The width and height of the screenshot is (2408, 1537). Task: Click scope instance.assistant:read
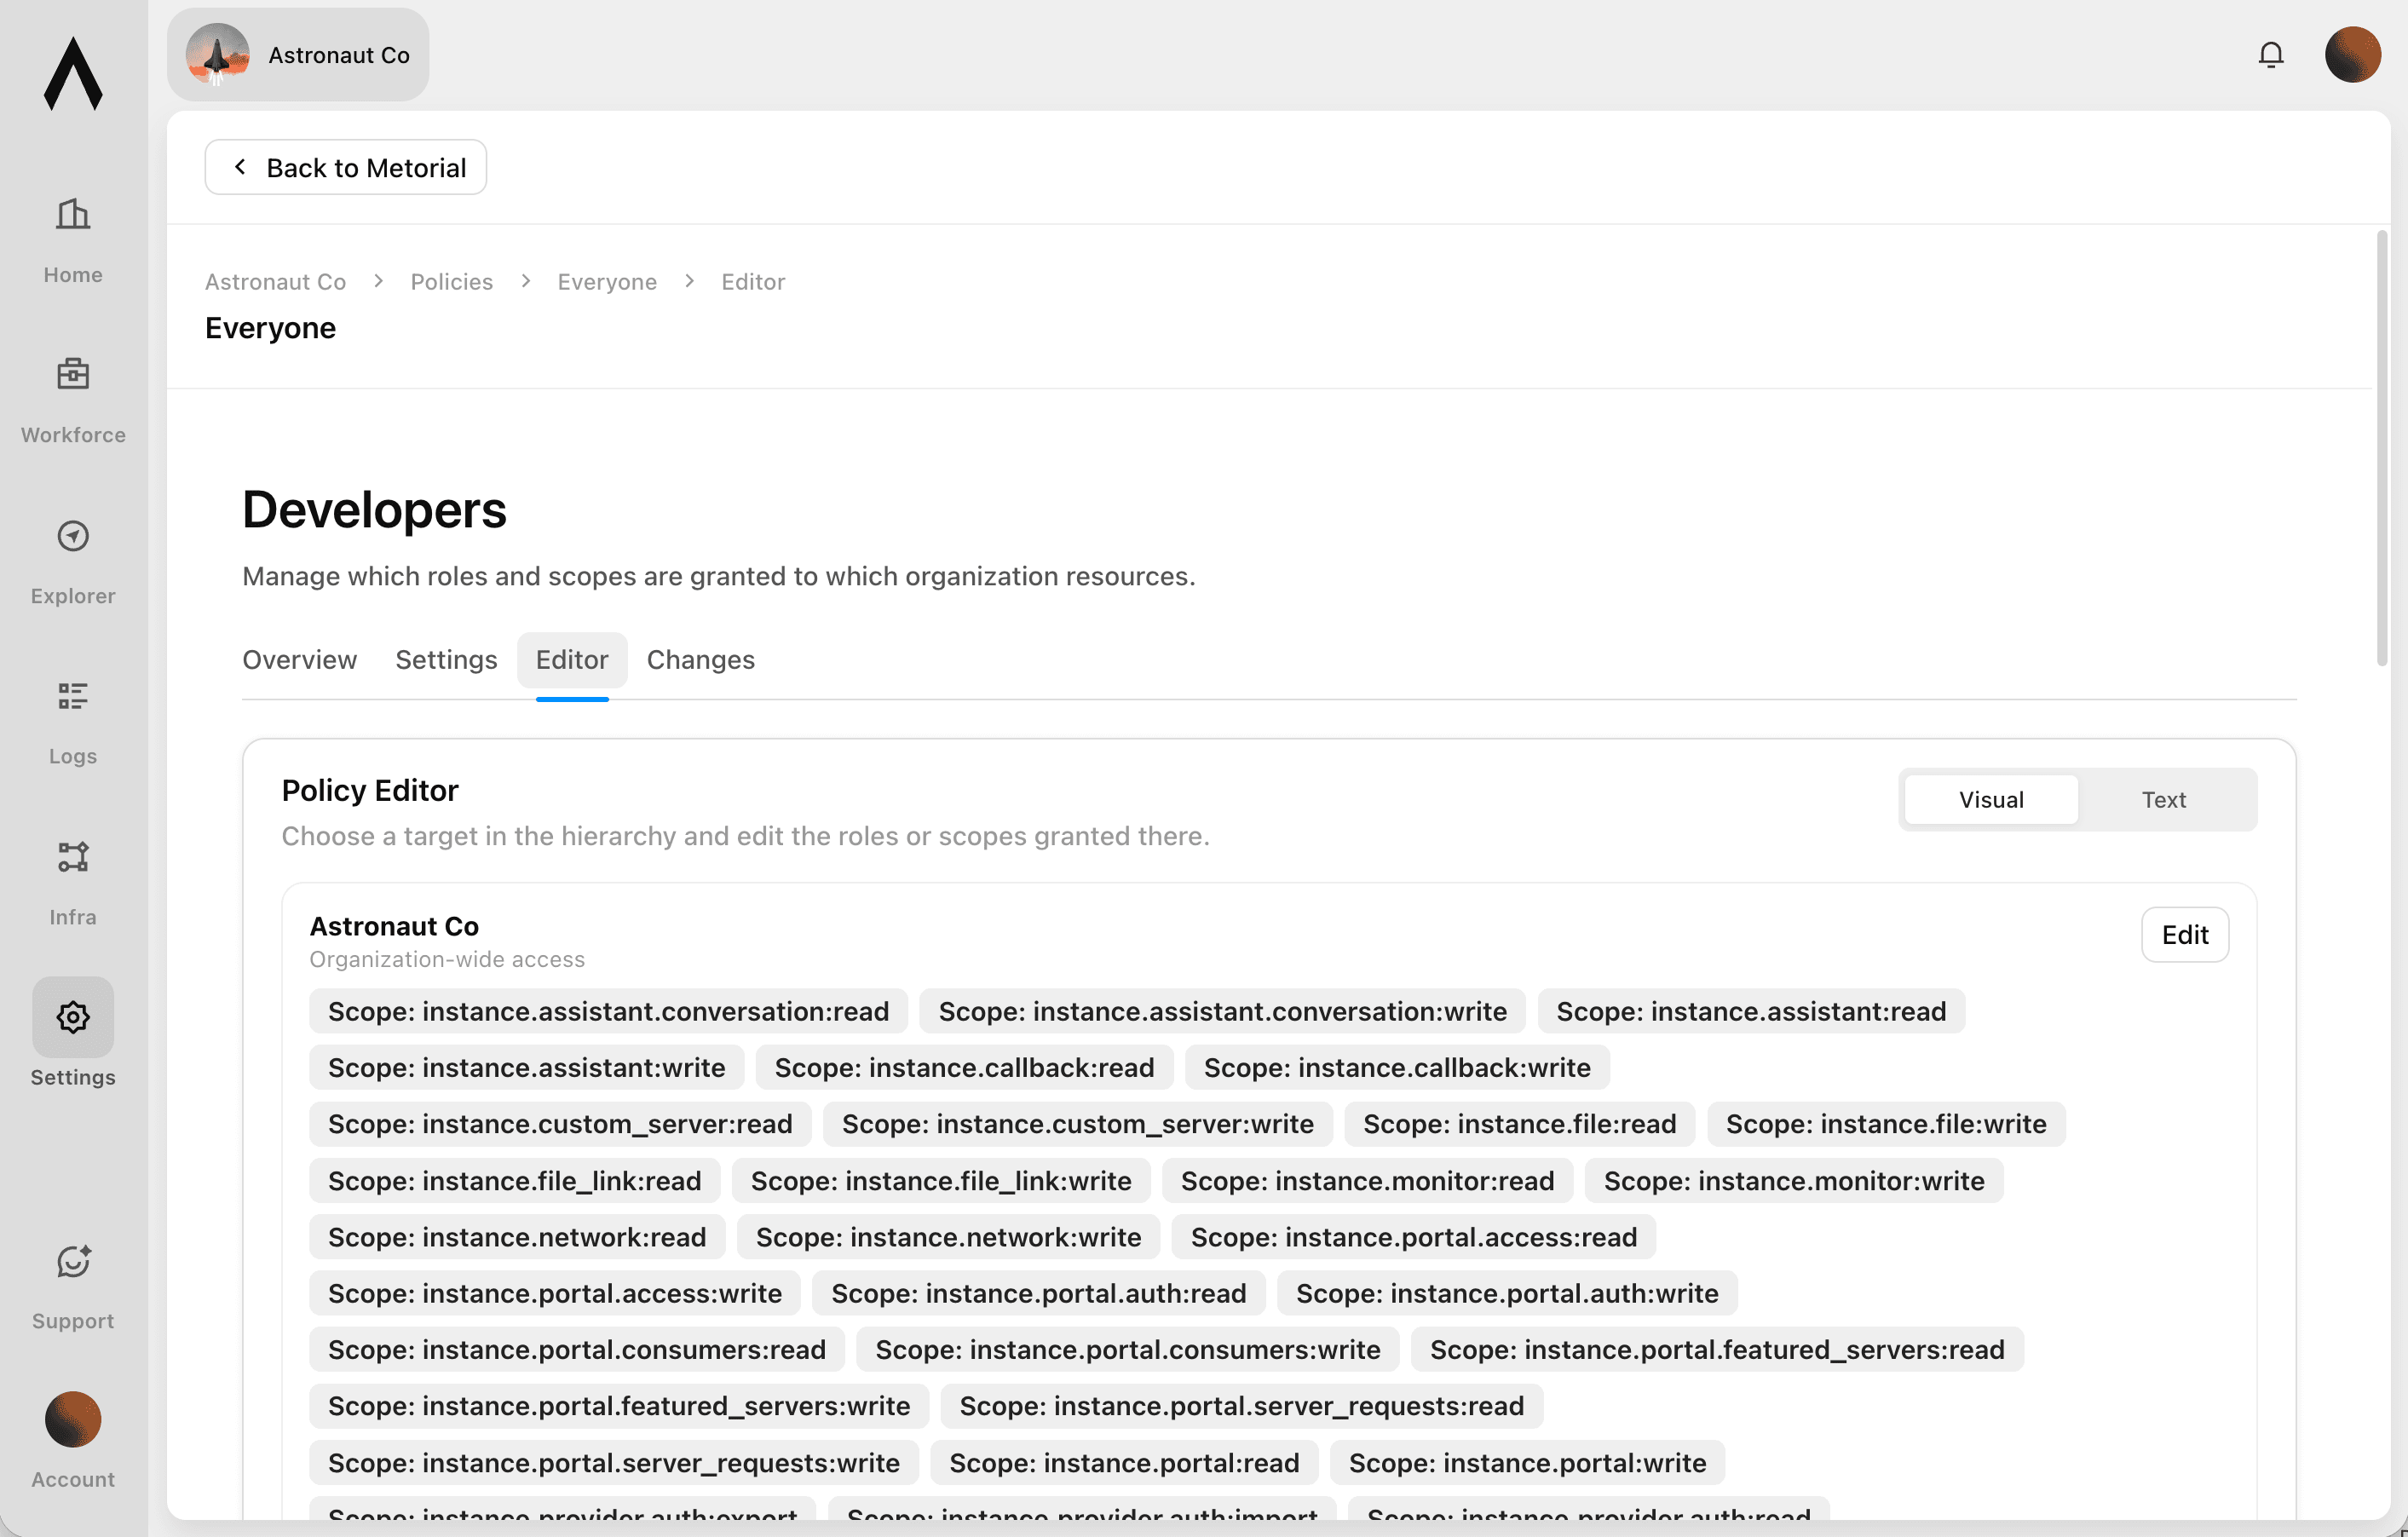tap(1751, 1011)
